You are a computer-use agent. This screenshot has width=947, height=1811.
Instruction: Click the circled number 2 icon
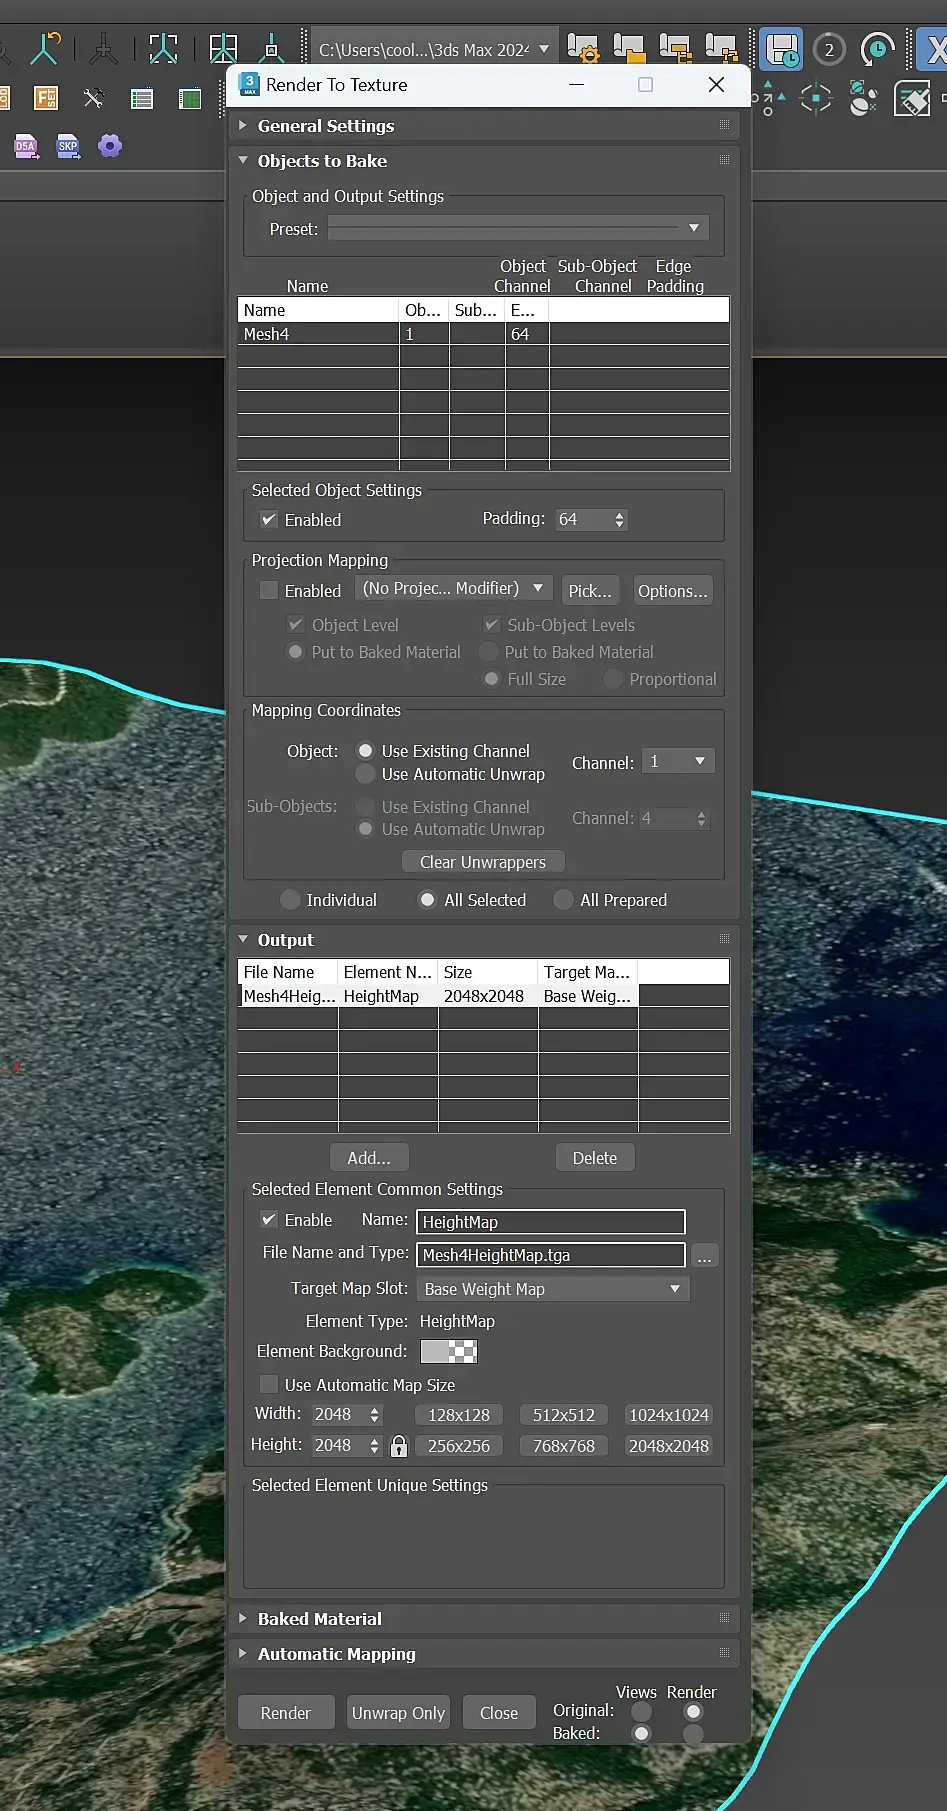point(829,49)
